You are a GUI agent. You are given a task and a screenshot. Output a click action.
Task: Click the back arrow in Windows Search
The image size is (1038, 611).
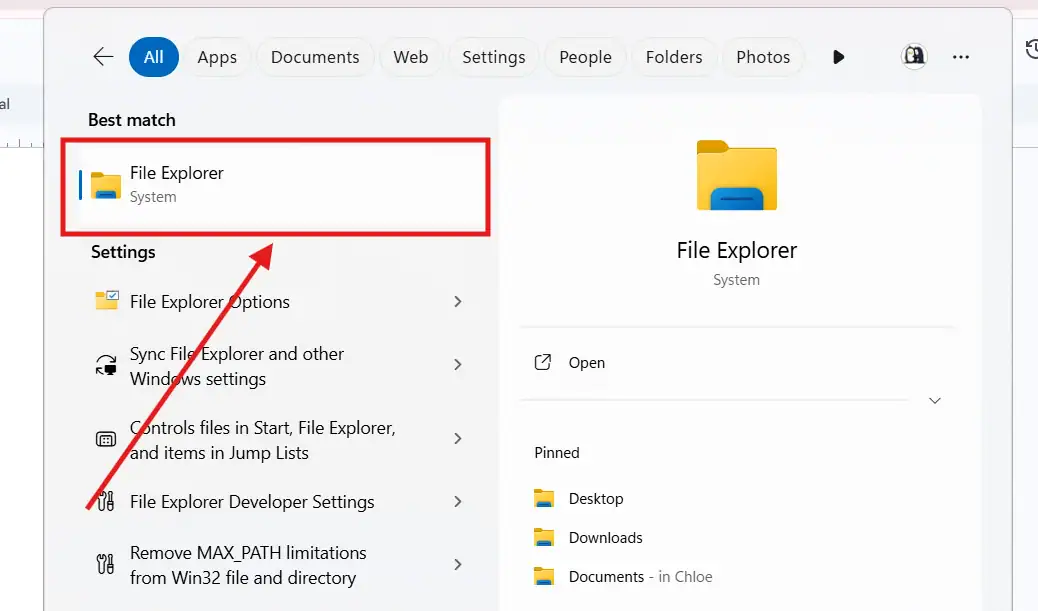(x=102, y=57)
